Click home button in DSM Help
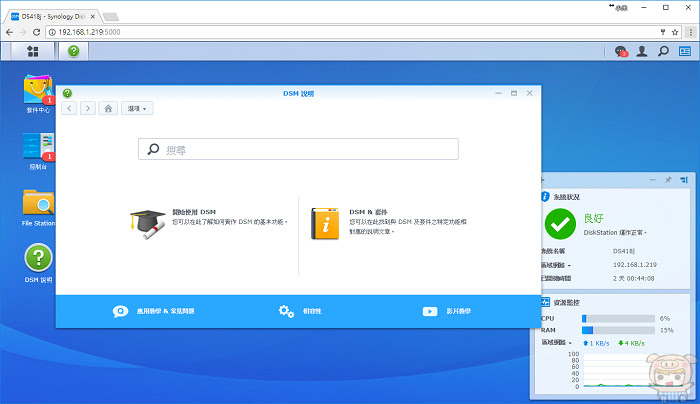 pos(108,108)
